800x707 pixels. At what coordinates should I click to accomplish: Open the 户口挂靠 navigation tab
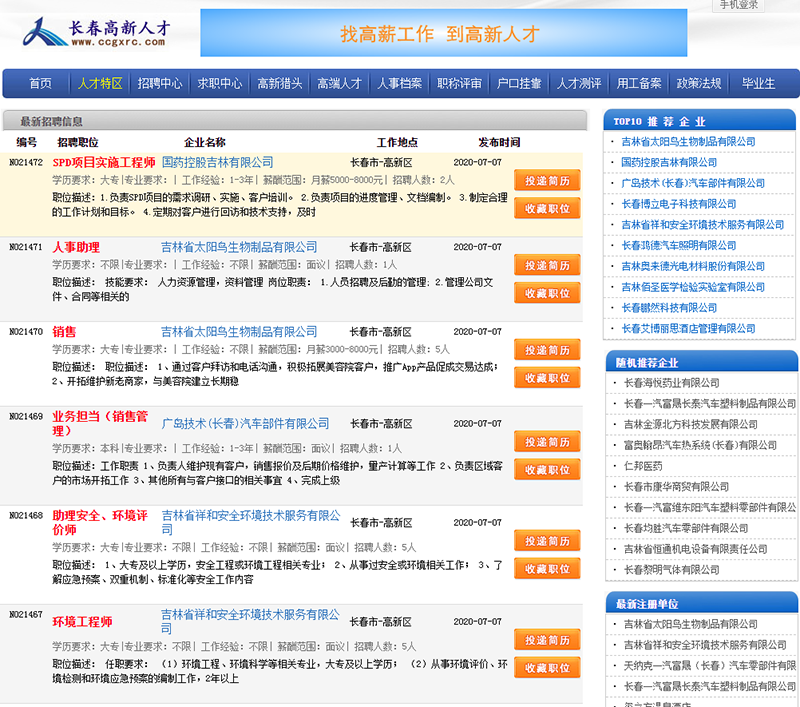519,83
